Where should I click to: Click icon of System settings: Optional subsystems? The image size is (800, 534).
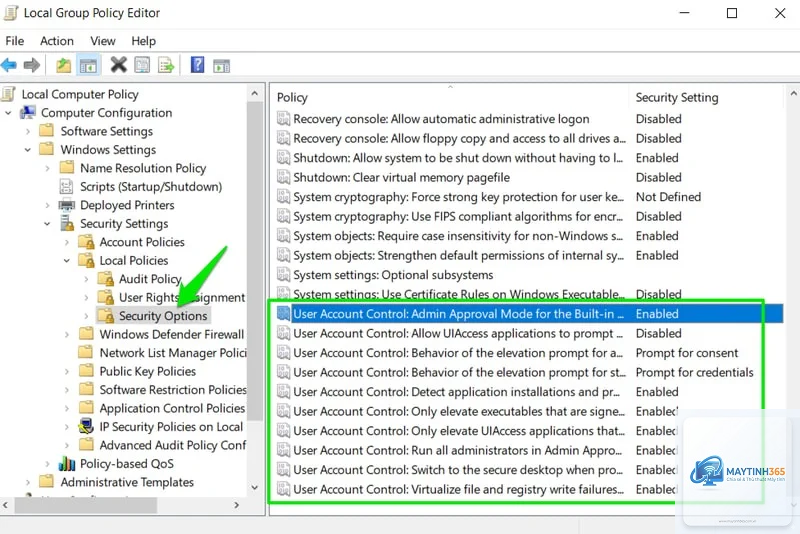pyautogui.click(x=283, y=275)
